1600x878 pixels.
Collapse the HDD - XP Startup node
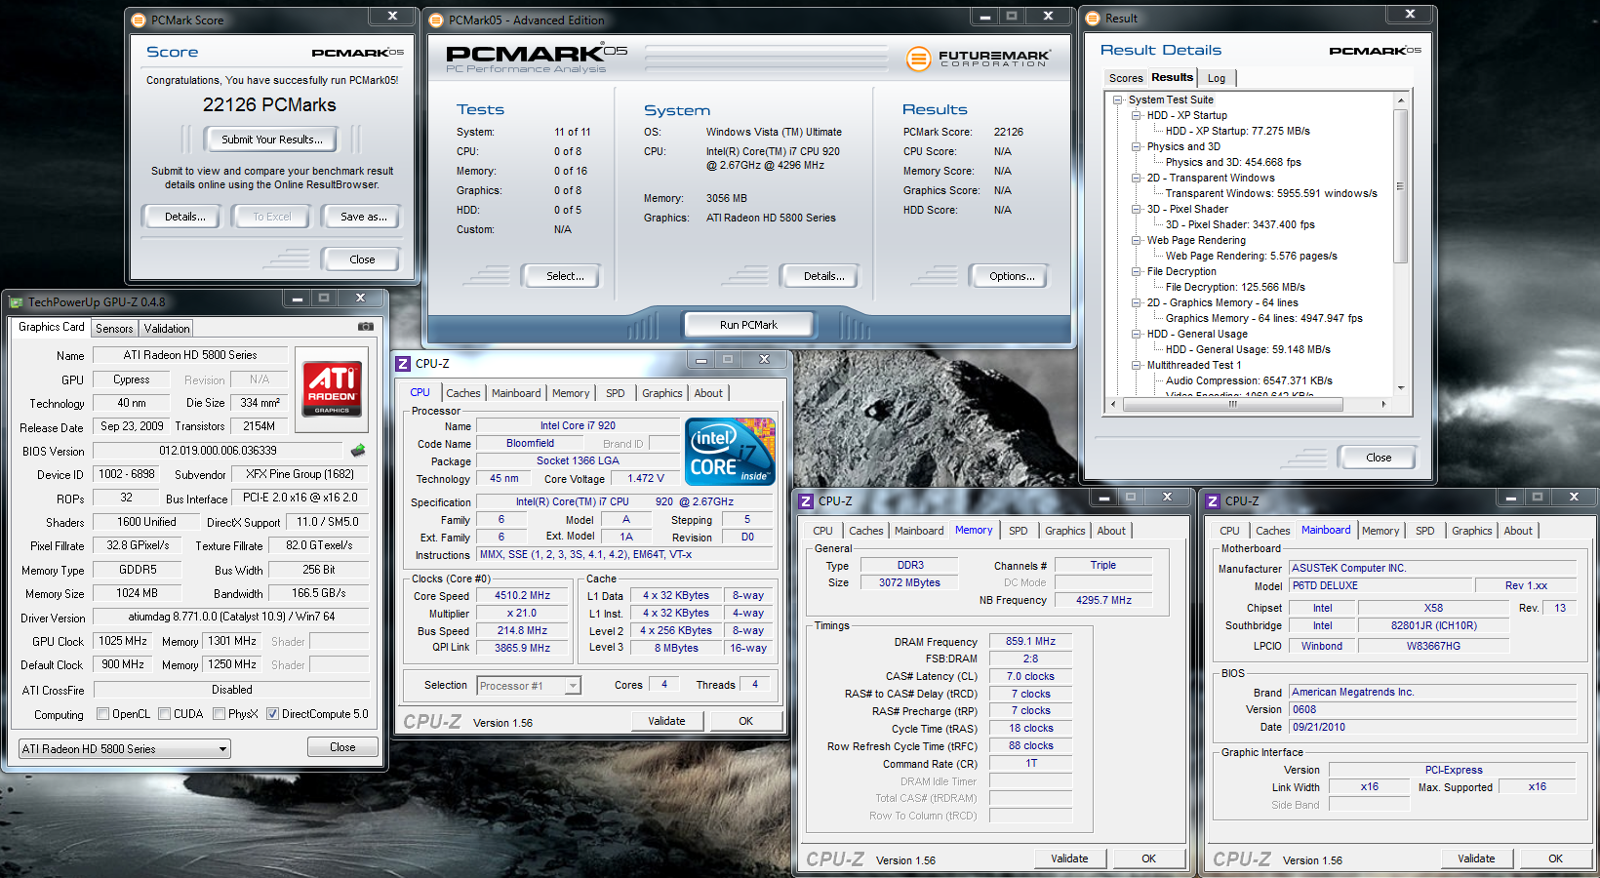[x=1137, y=115]
